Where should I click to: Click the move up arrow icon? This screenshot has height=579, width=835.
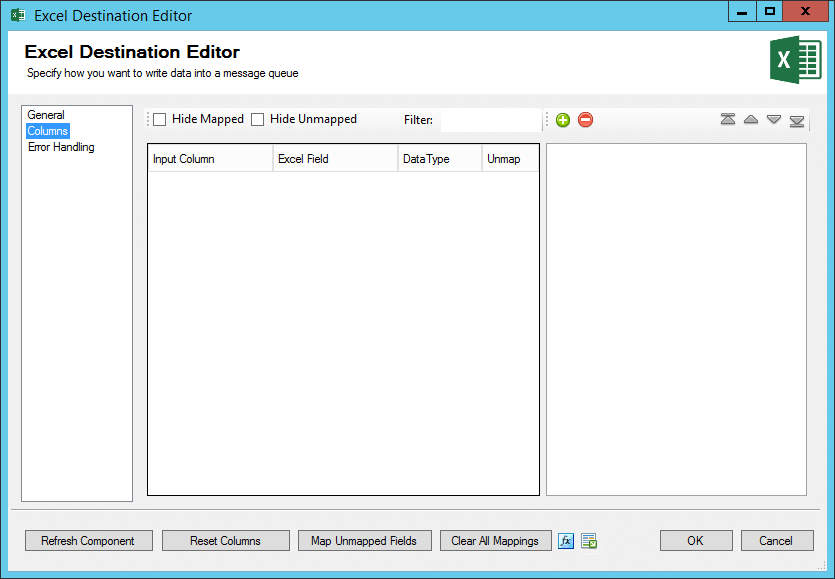click(751, 119)
